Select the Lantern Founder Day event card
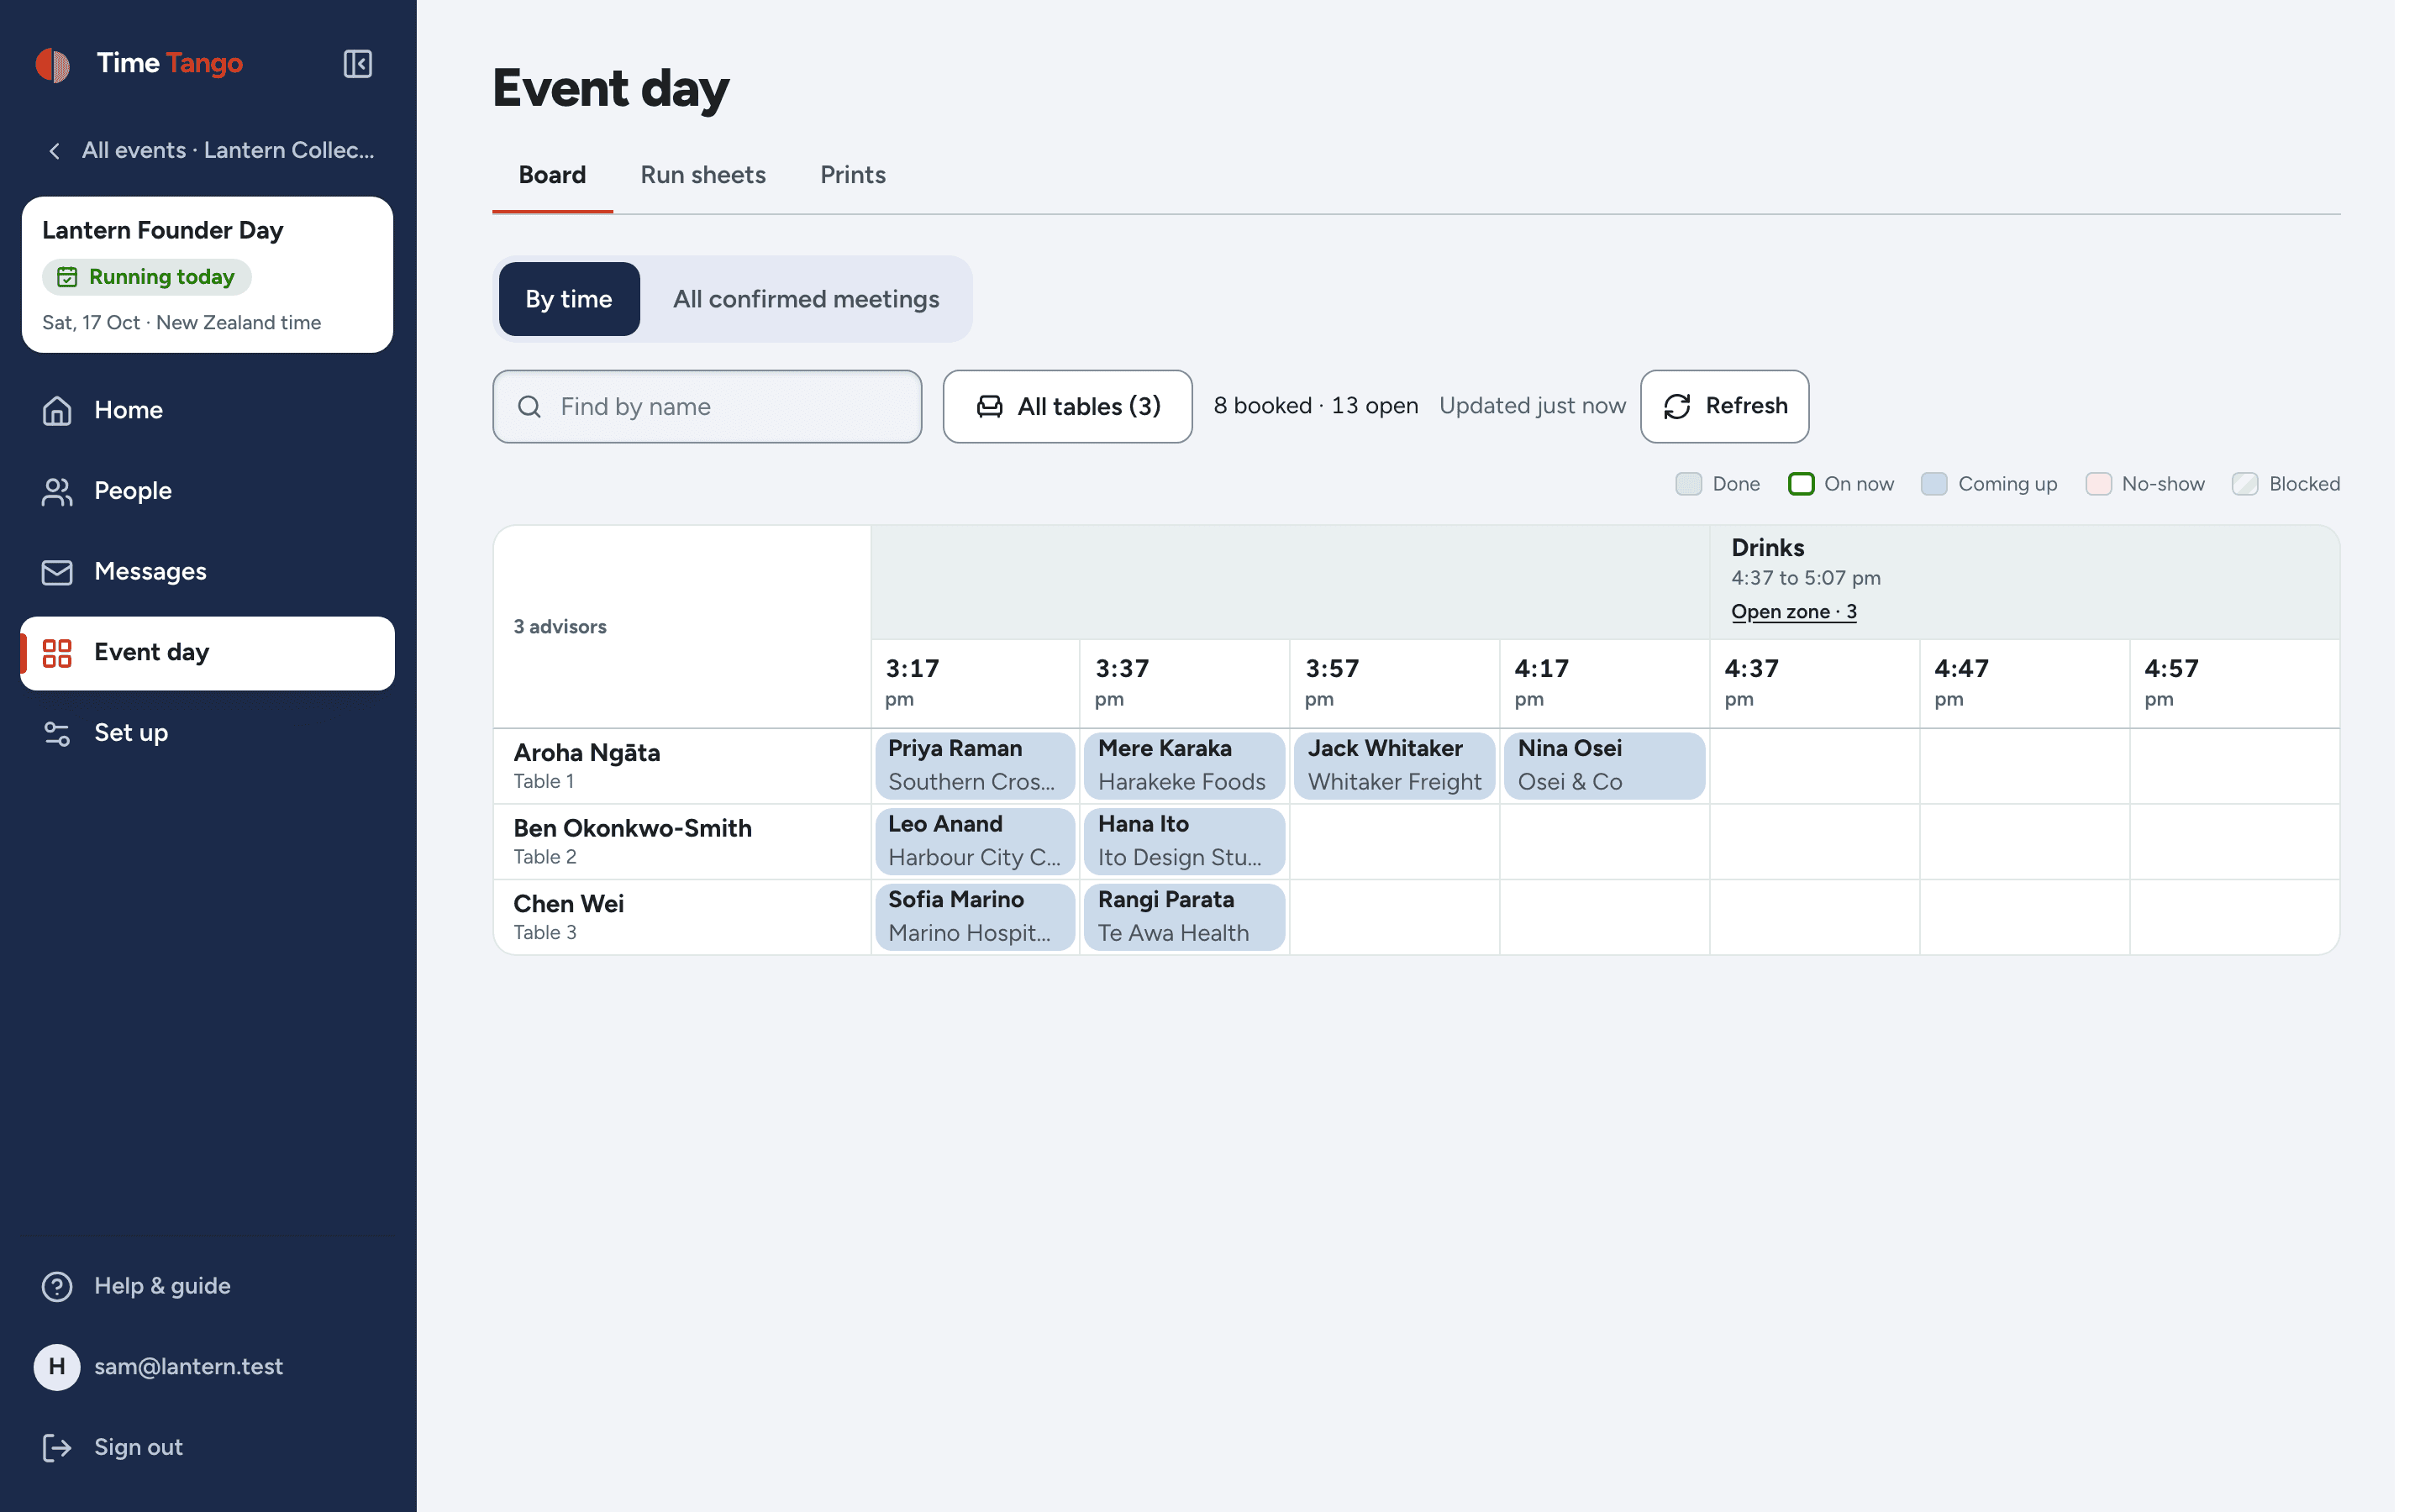The image size is (2420, 1512). click(207, 275)
